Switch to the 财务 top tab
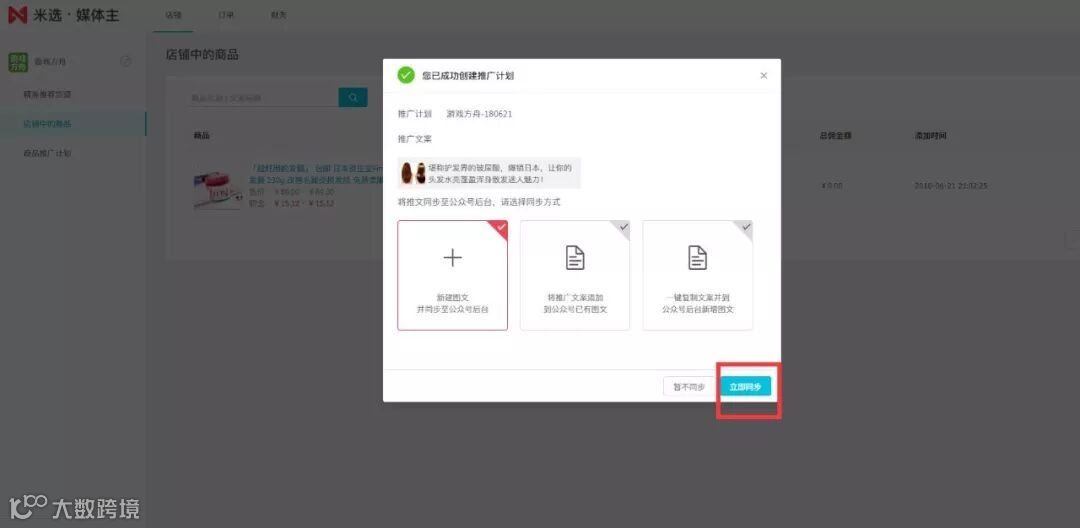Screen dimensions: 1080x528 [279, 15]
